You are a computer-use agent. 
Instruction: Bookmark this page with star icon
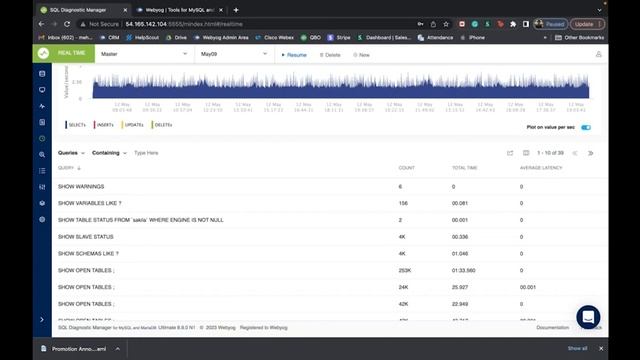point(446,24)
